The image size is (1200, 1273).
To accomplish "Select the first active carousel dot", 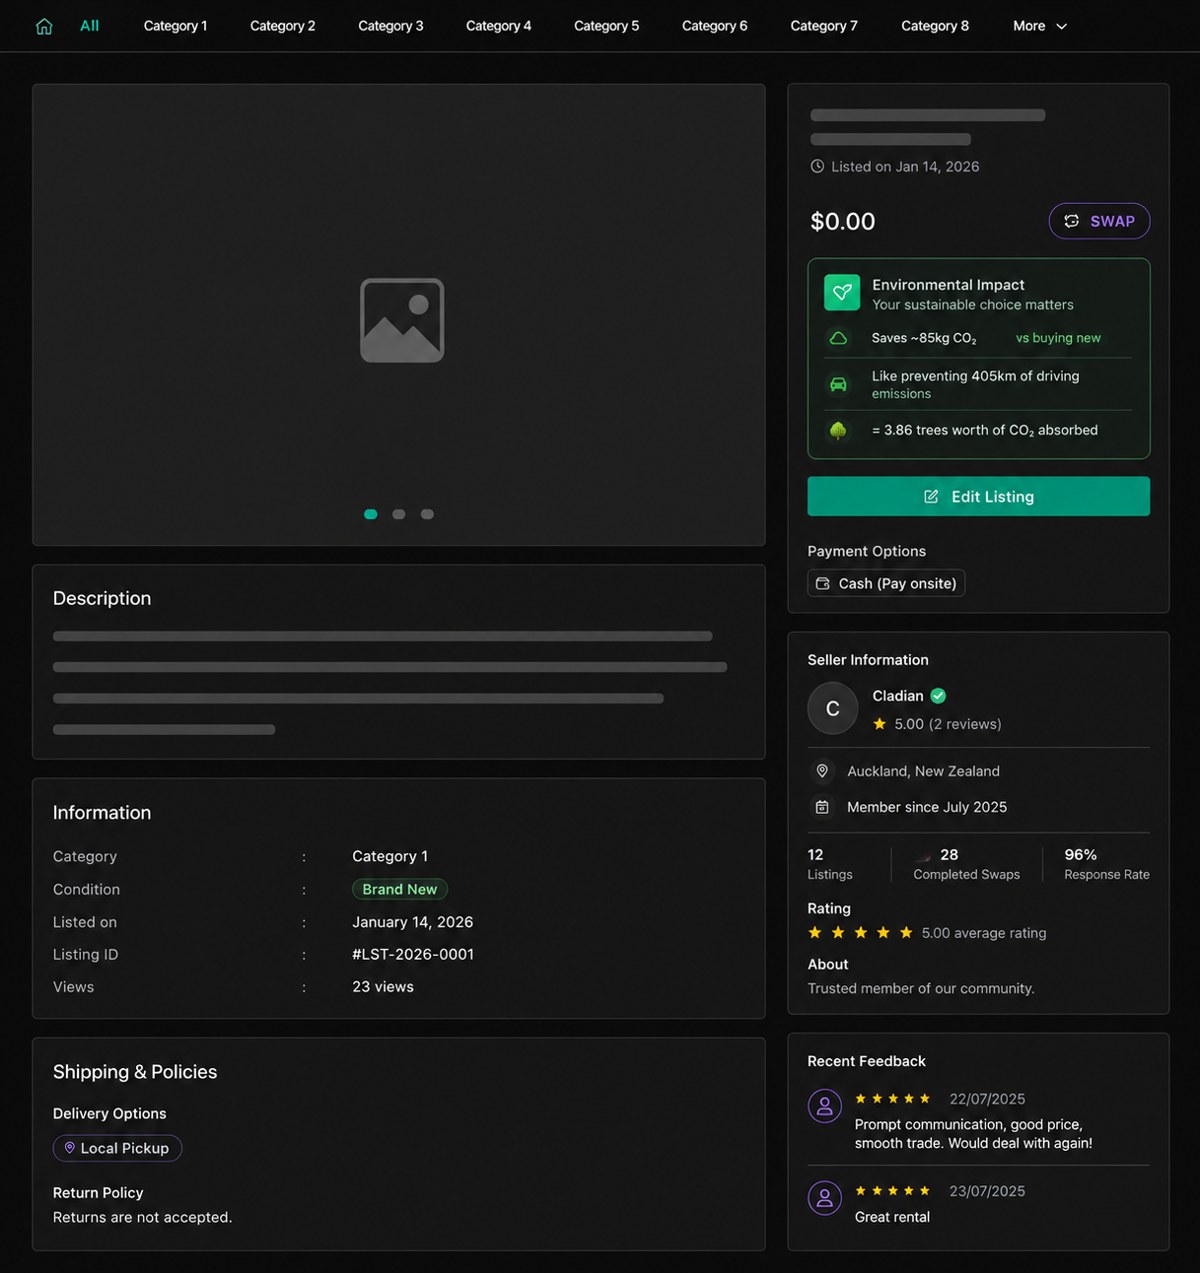I will [371, 514].
